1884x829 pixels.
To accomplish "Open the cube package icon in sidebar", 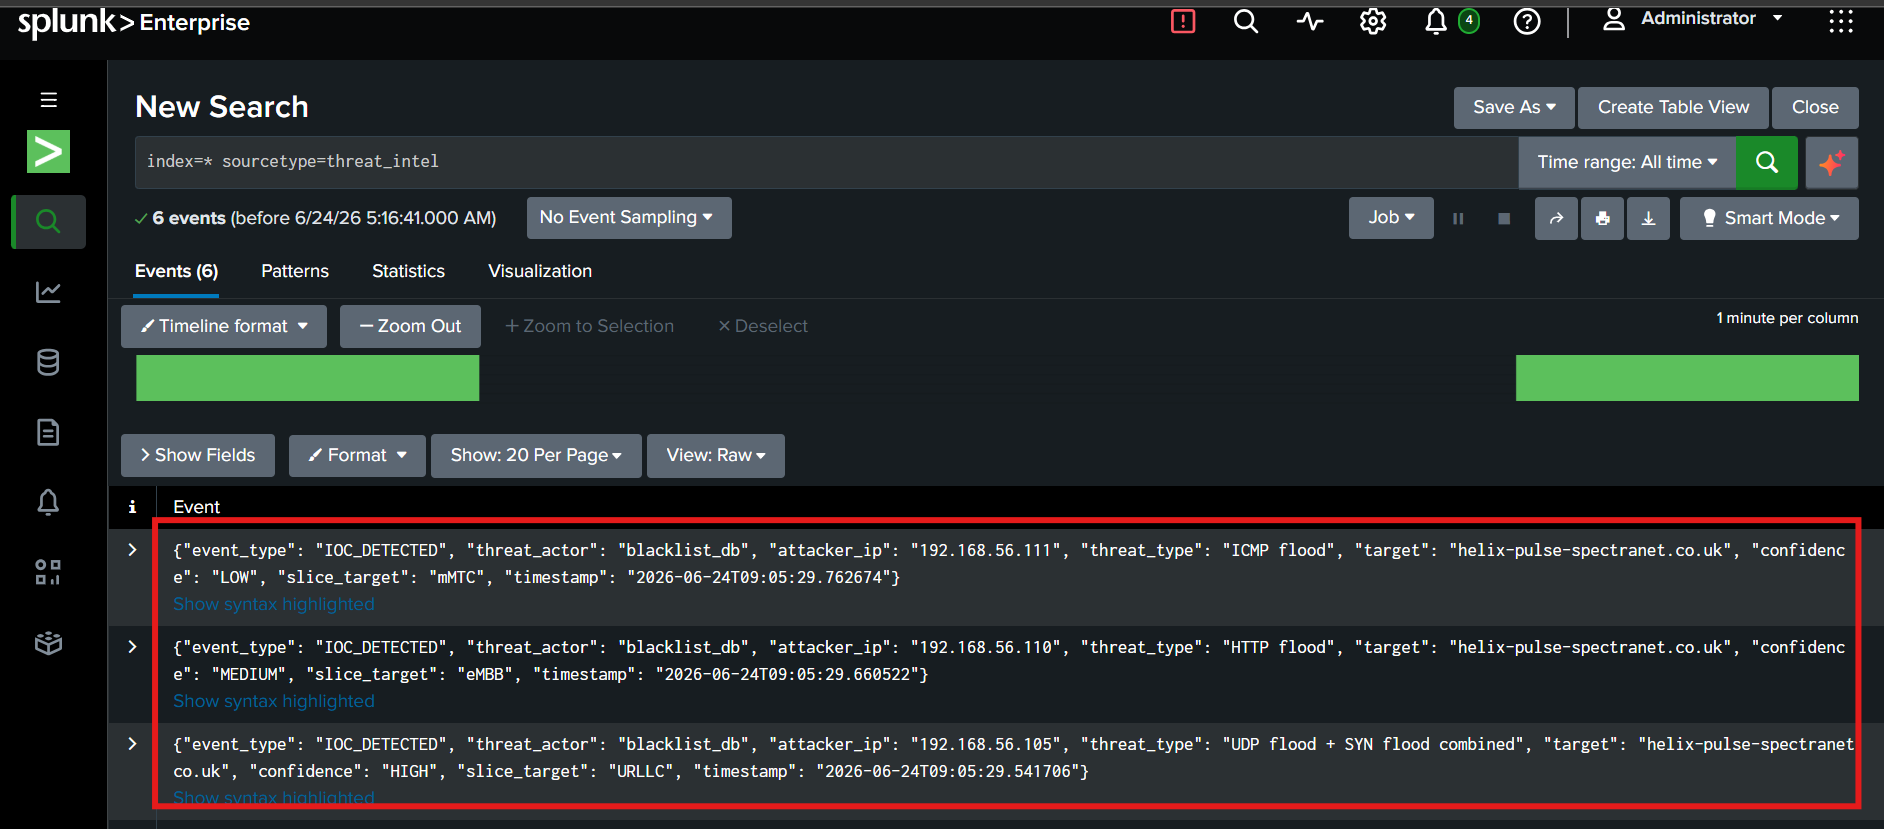I will (x=48, y=643).
